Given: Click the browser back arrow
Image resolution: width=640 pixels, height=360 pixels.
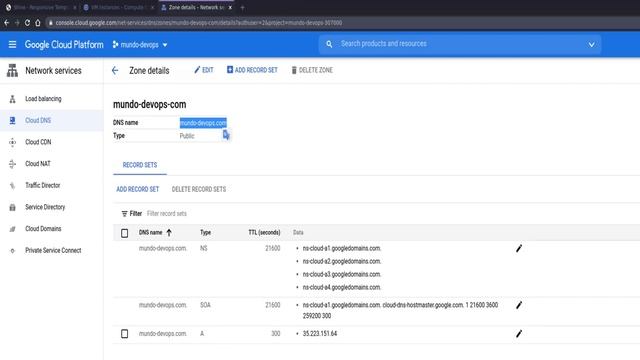Looking at the screenshot, I should tap(7, 23).
